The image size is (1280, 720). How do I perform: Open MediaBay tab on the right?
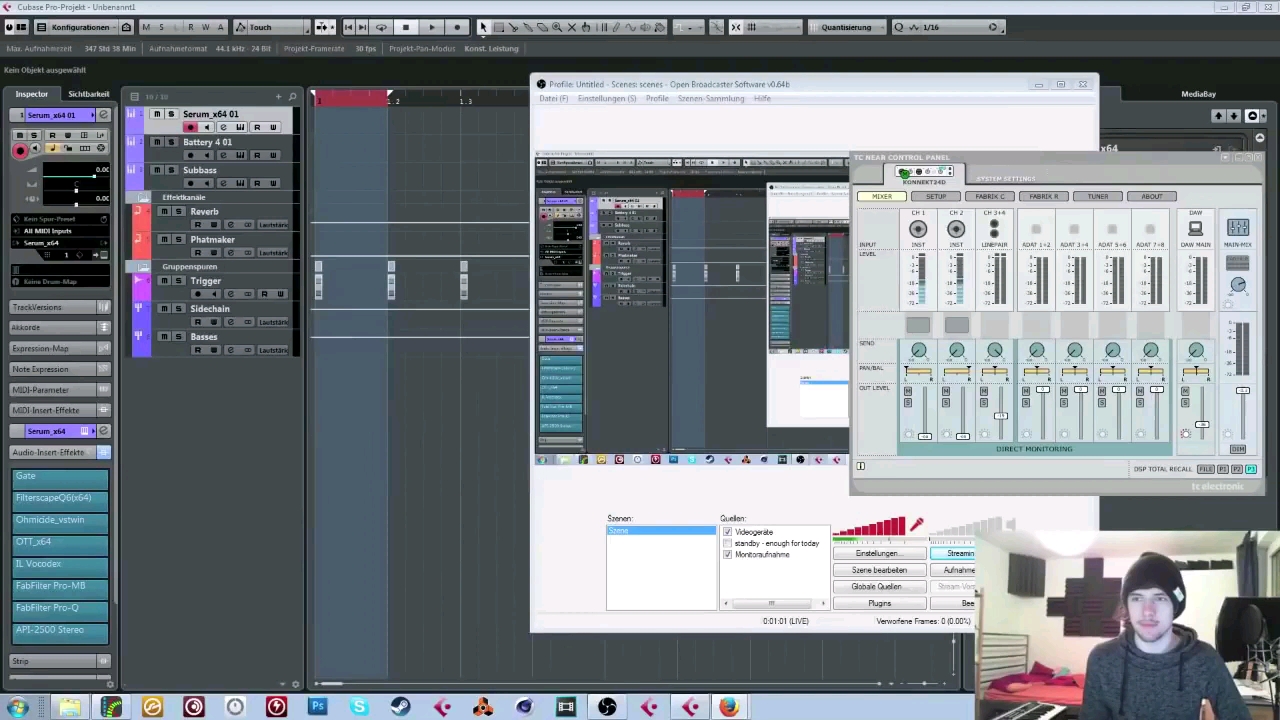click(x=1198, y=94)
